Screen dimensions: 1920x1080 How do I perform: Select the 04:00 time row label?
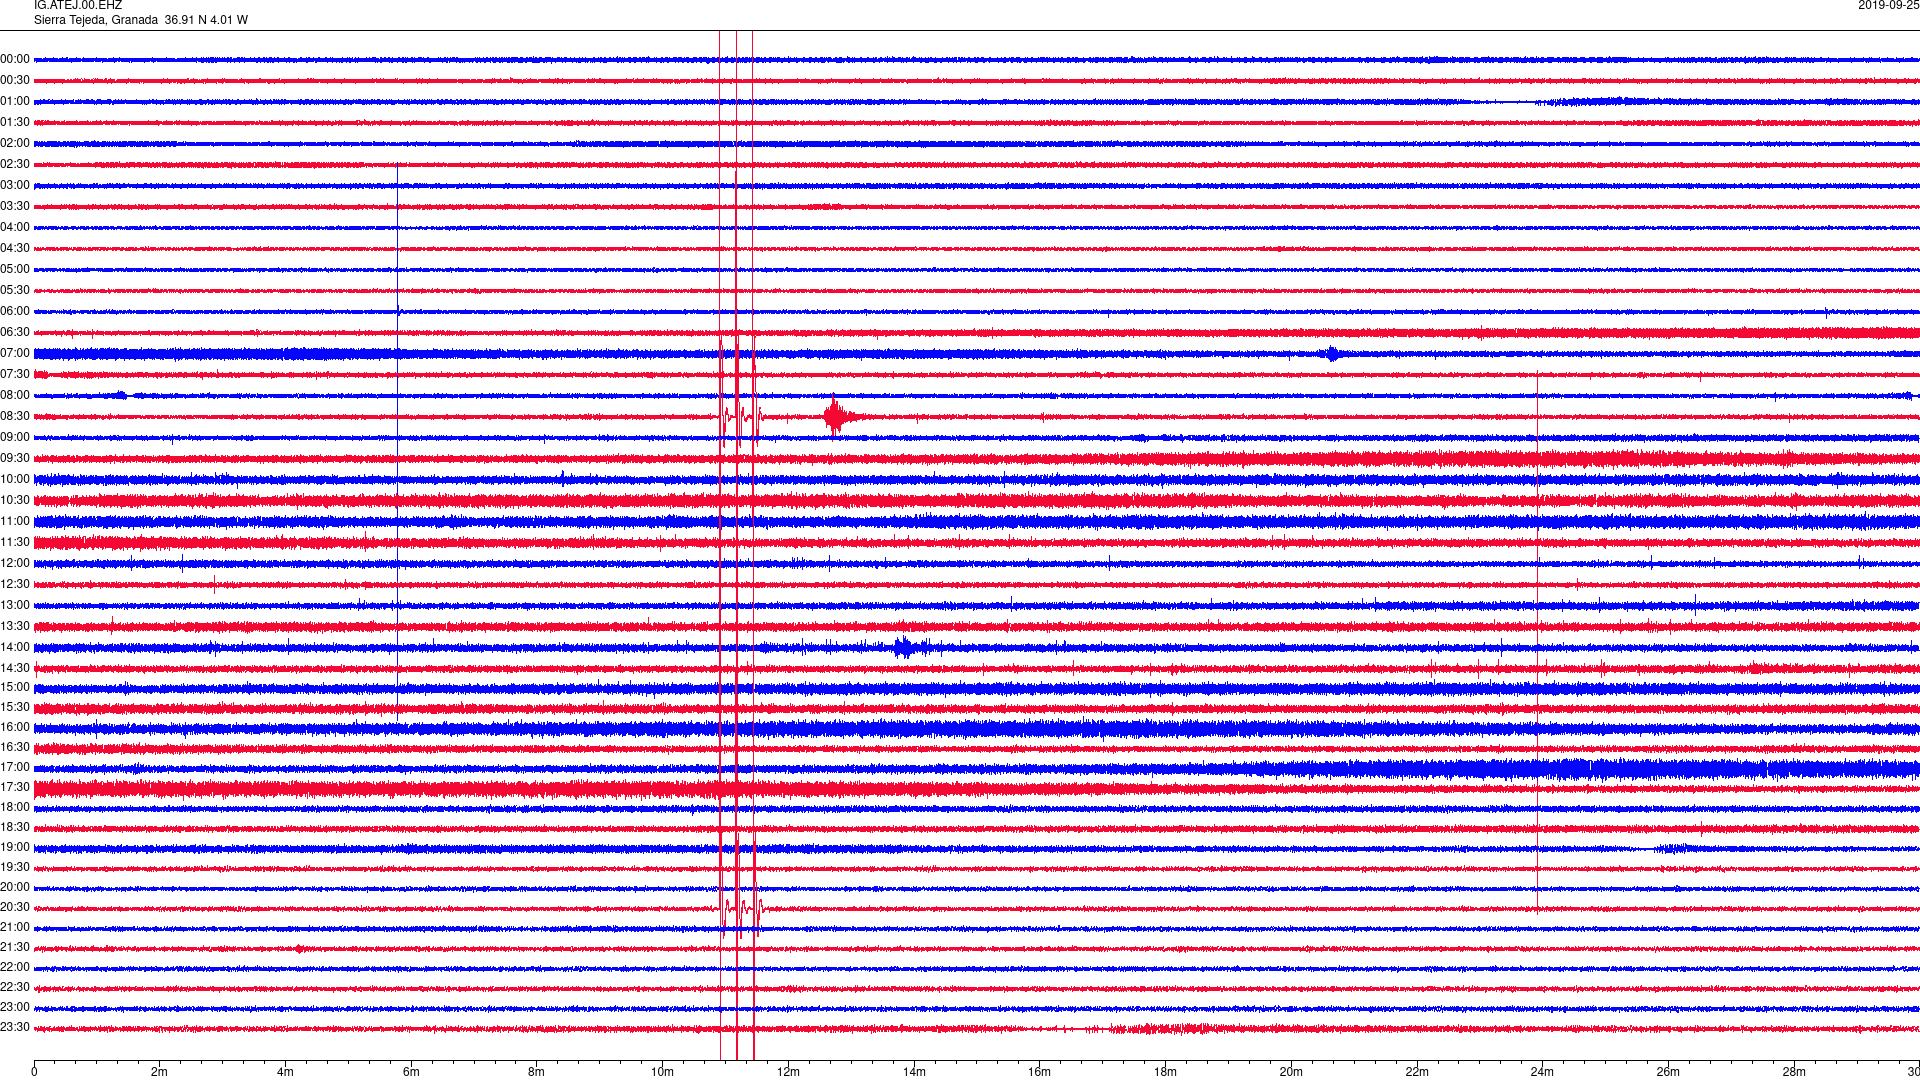pos(15,228)
